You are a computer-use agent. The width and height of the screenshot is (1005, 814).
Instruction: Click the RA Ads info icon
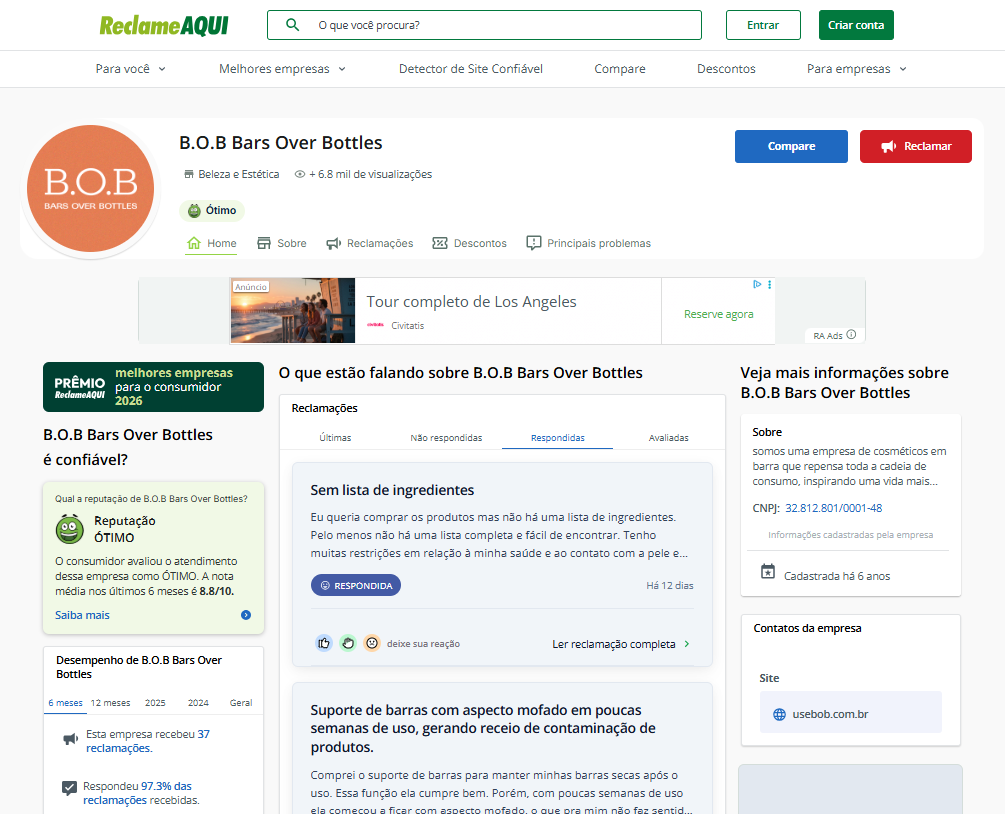[x=851, y=335]
